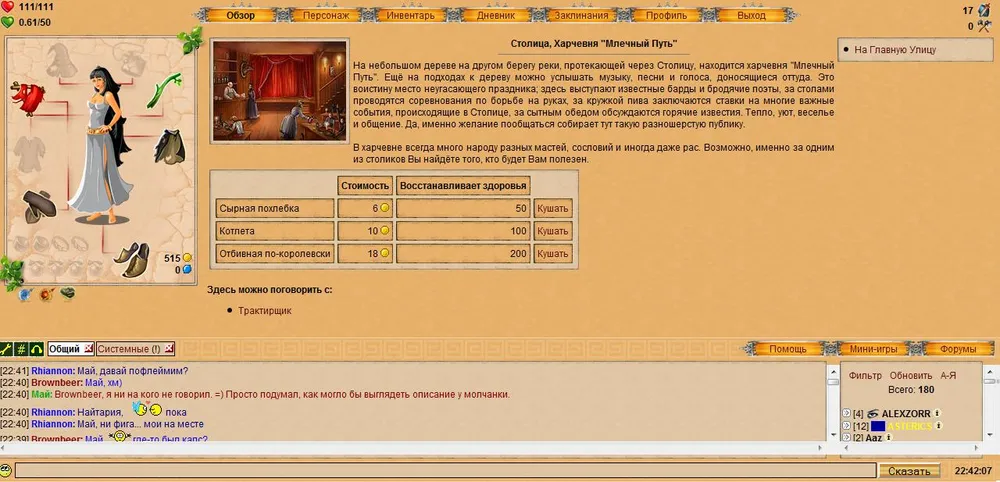Close the Системные chat tab
Viewport: 1000px width, 482px height.
[169, 349]
